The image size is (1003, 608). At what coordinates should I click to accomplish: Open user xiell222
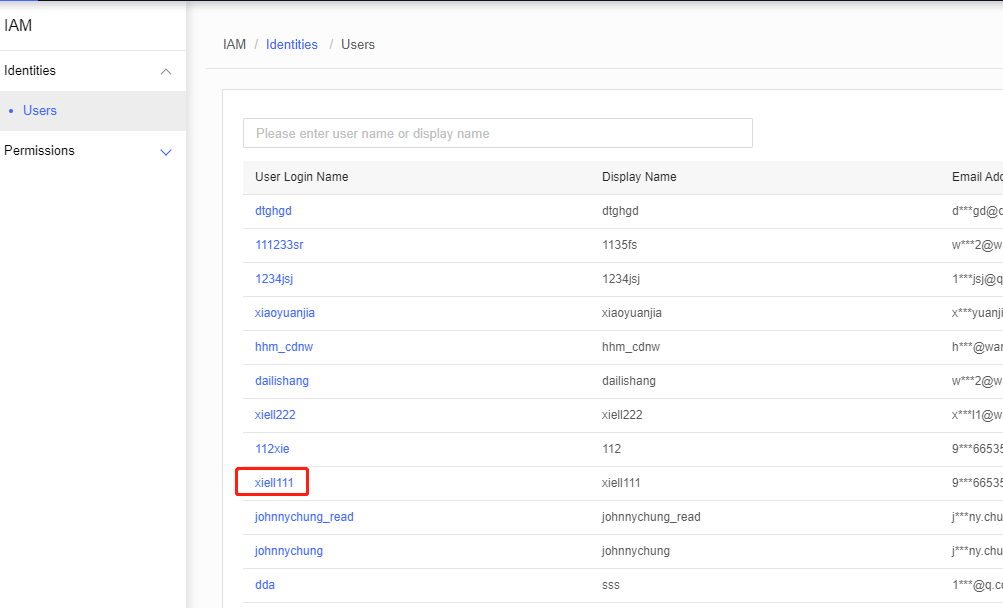(275, 415)
